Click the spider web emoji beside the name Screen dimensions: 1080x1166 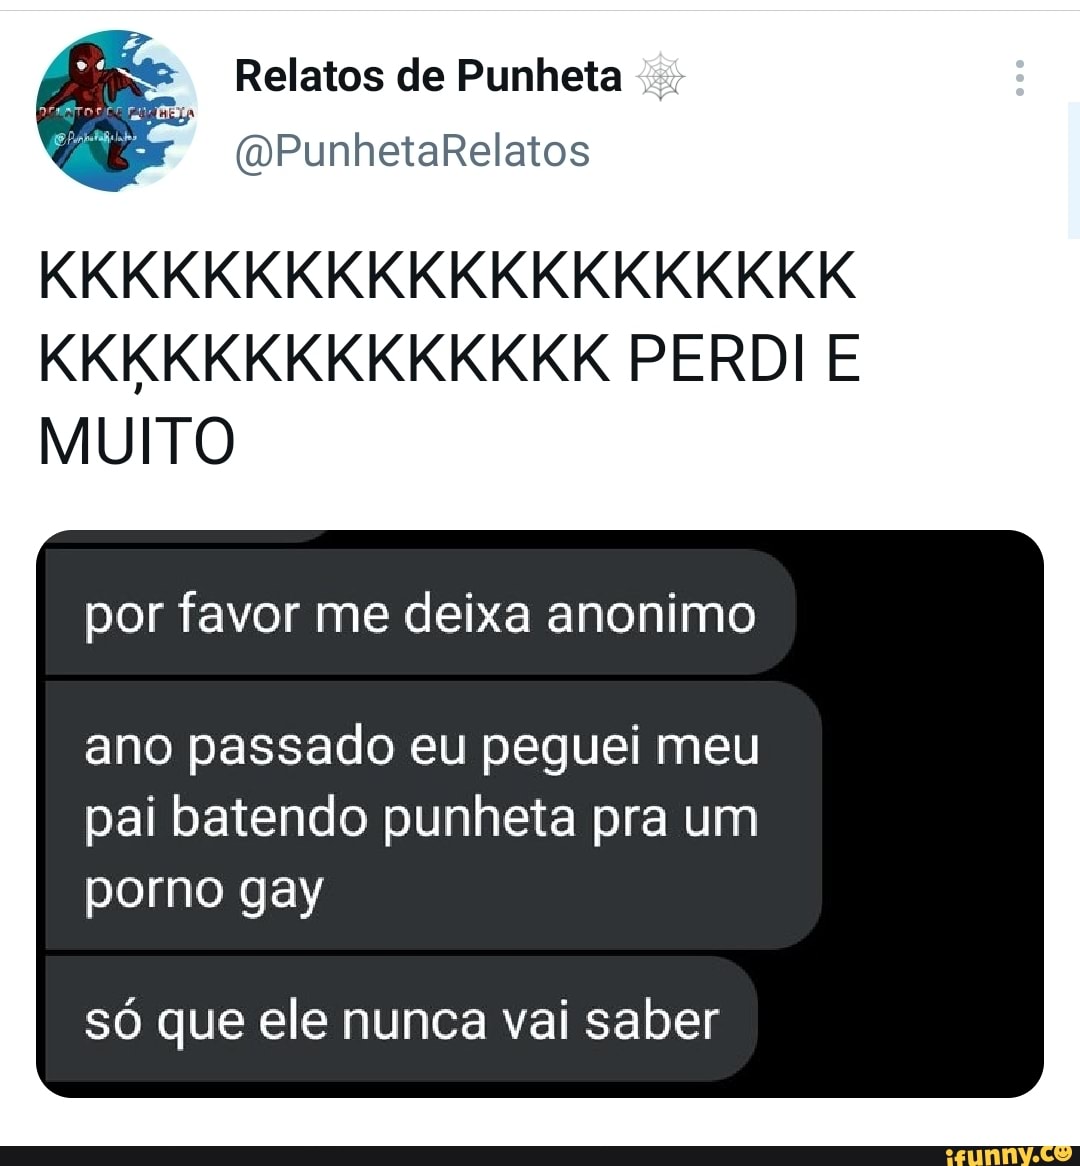(660, 77)
